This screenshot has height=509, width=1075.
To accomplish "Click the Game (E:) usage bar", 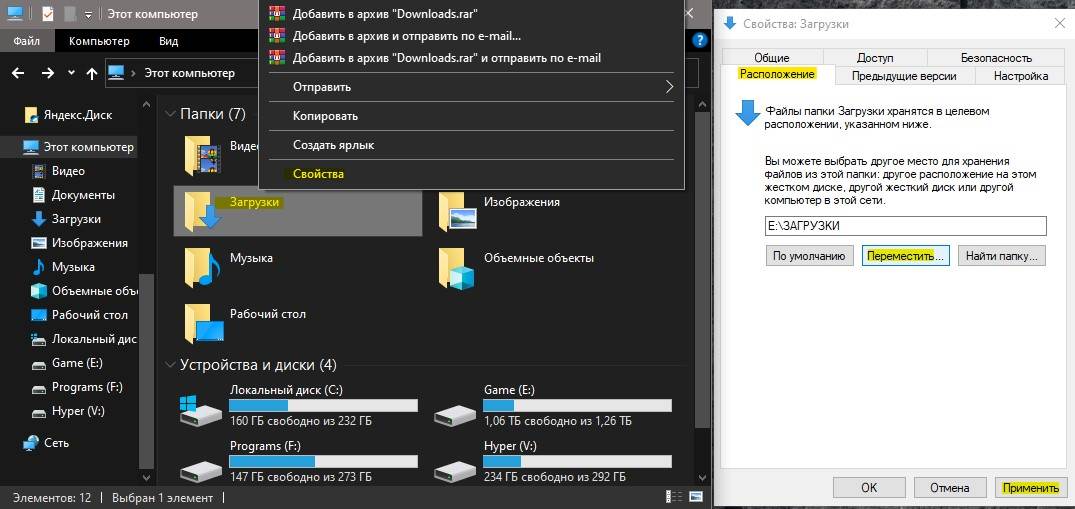I will tap(577, 405).
